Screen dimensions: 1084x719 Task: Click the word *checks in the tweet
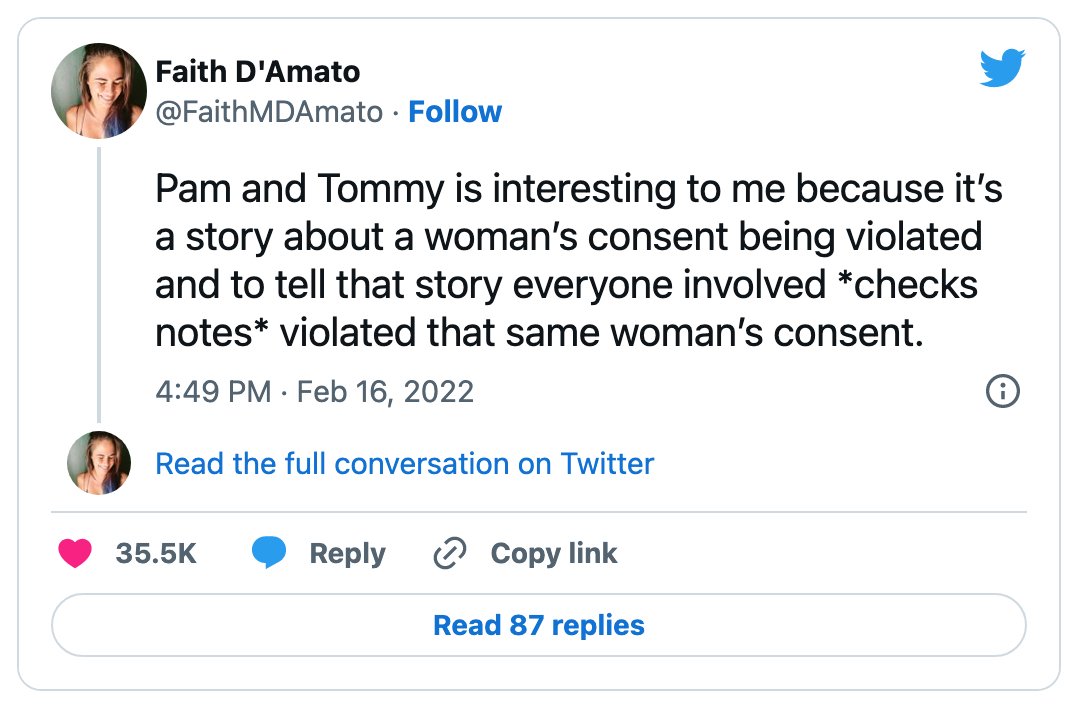point(907,284)
